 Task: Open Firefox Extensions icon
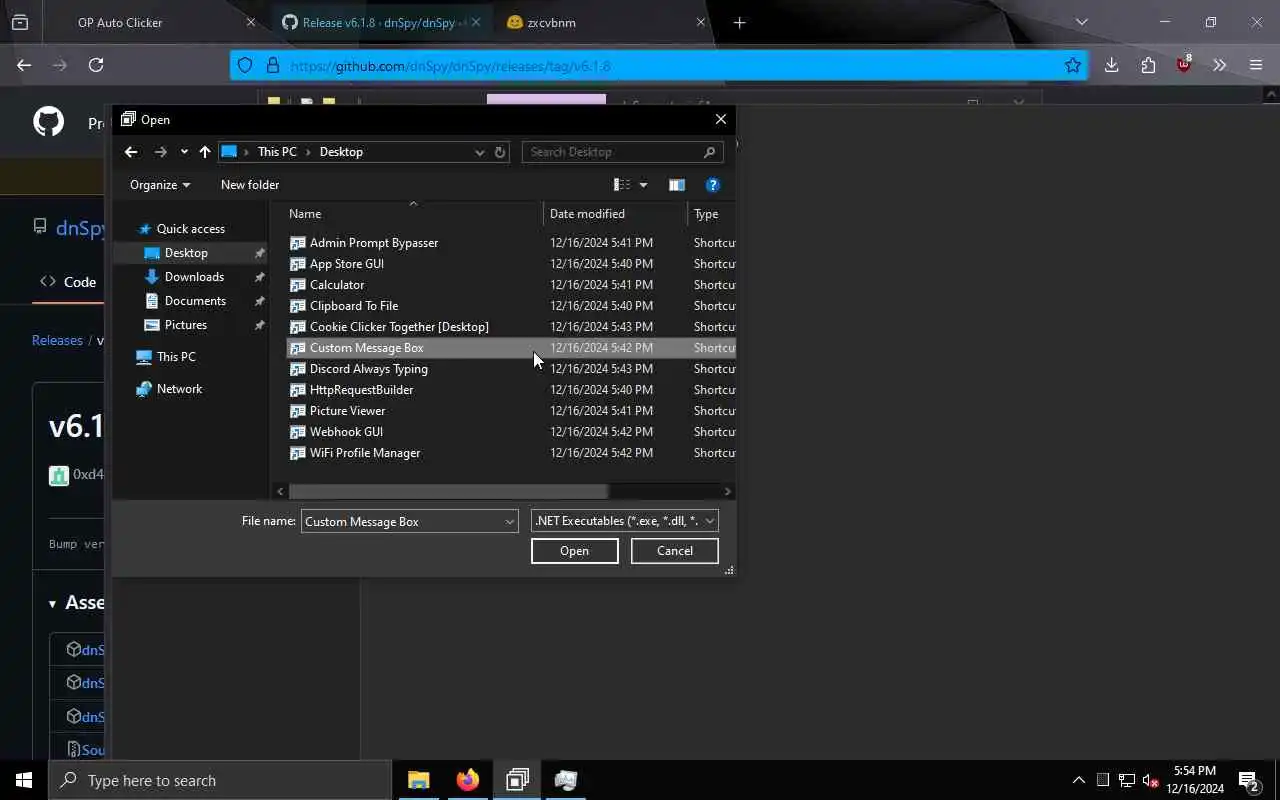click(x=1148, y=65)
